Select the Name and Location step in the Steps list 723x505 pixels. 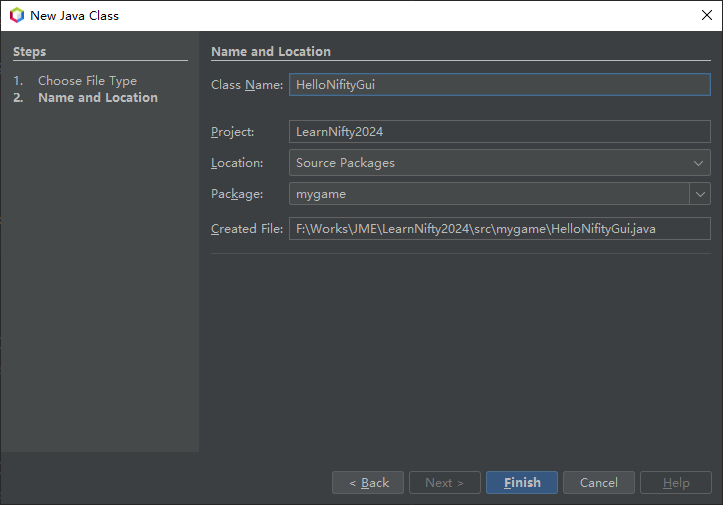(97, 98)
